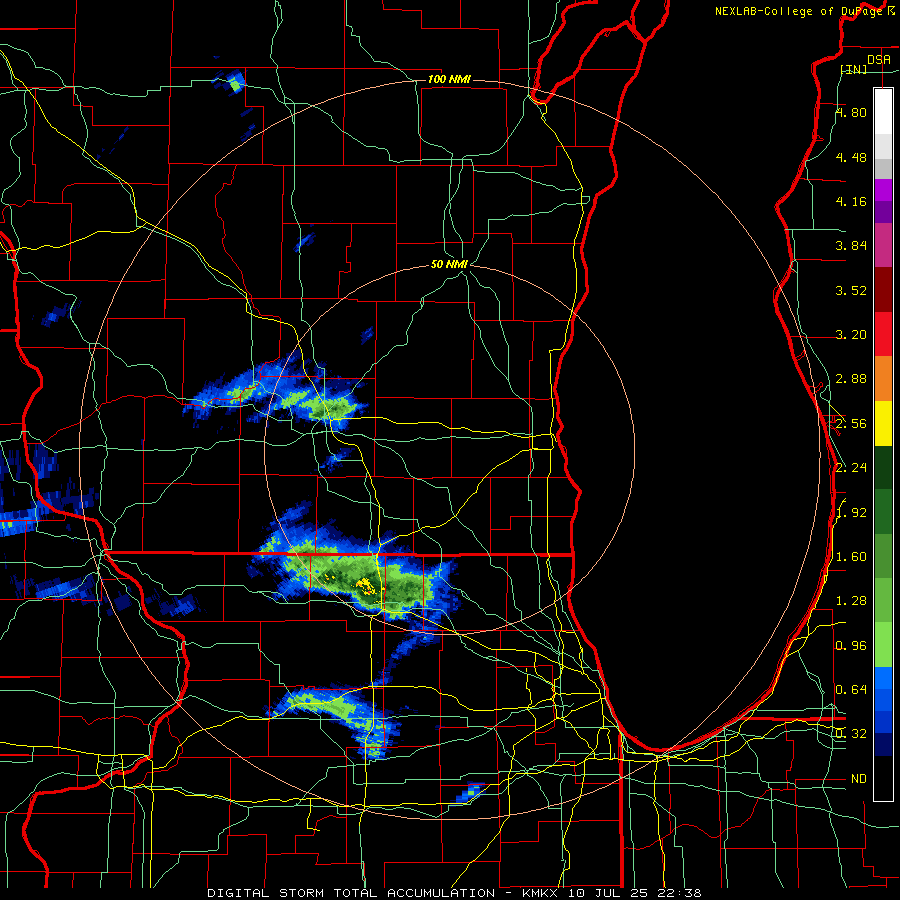Select the pink legend swatch near 3.84
The image size is (900, 900).
click(x=883, y=245)
